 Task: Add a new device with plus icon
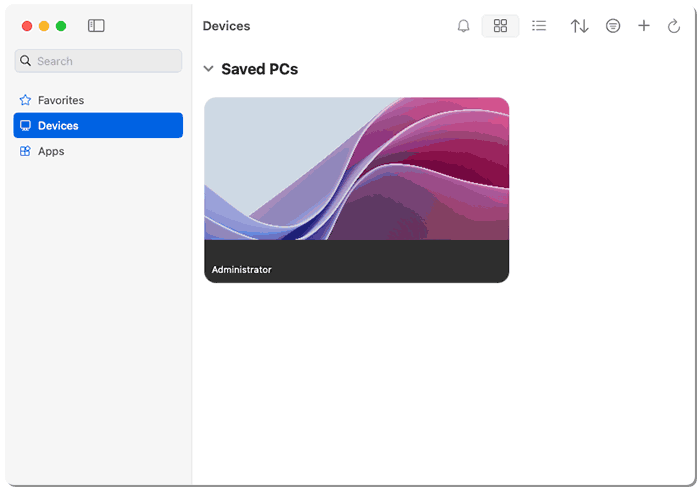coord(644,26)
